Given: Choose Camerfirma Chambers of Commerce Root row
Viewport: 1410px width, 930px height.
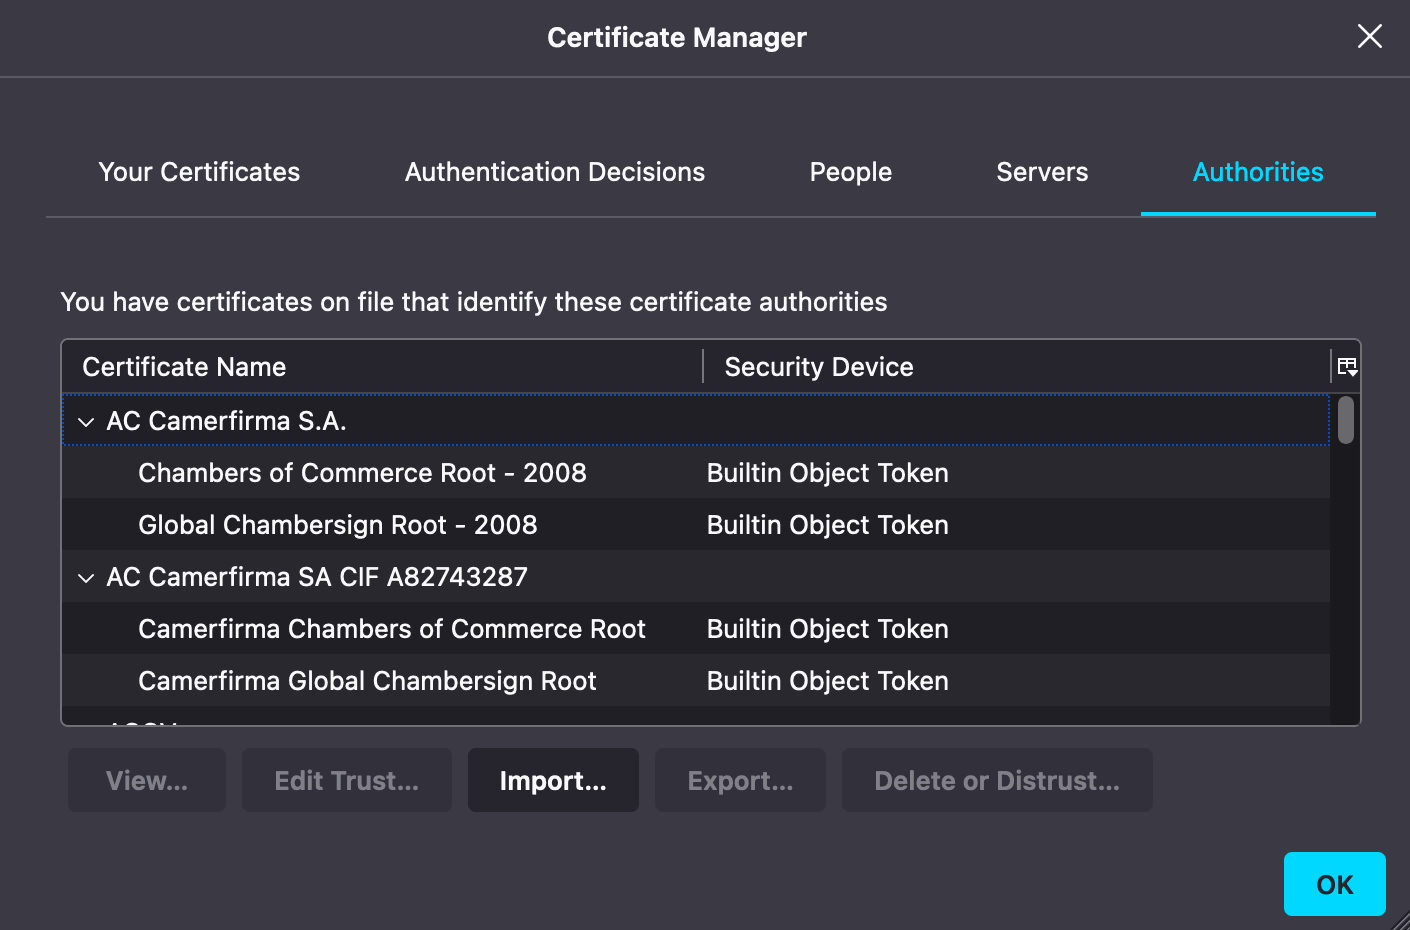Looking at the screenshot, I should coord(391,629).
